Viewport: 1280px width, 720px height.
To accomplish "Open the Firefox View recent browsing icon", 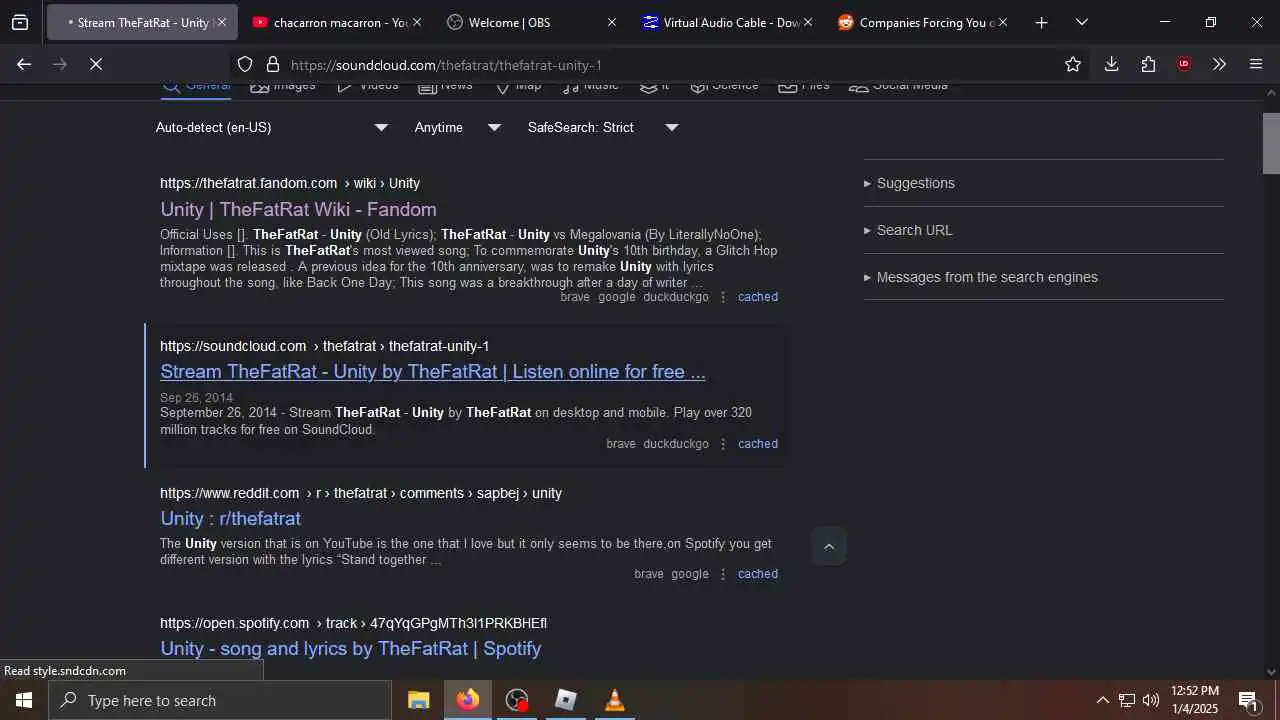I will tap(20, 22).
